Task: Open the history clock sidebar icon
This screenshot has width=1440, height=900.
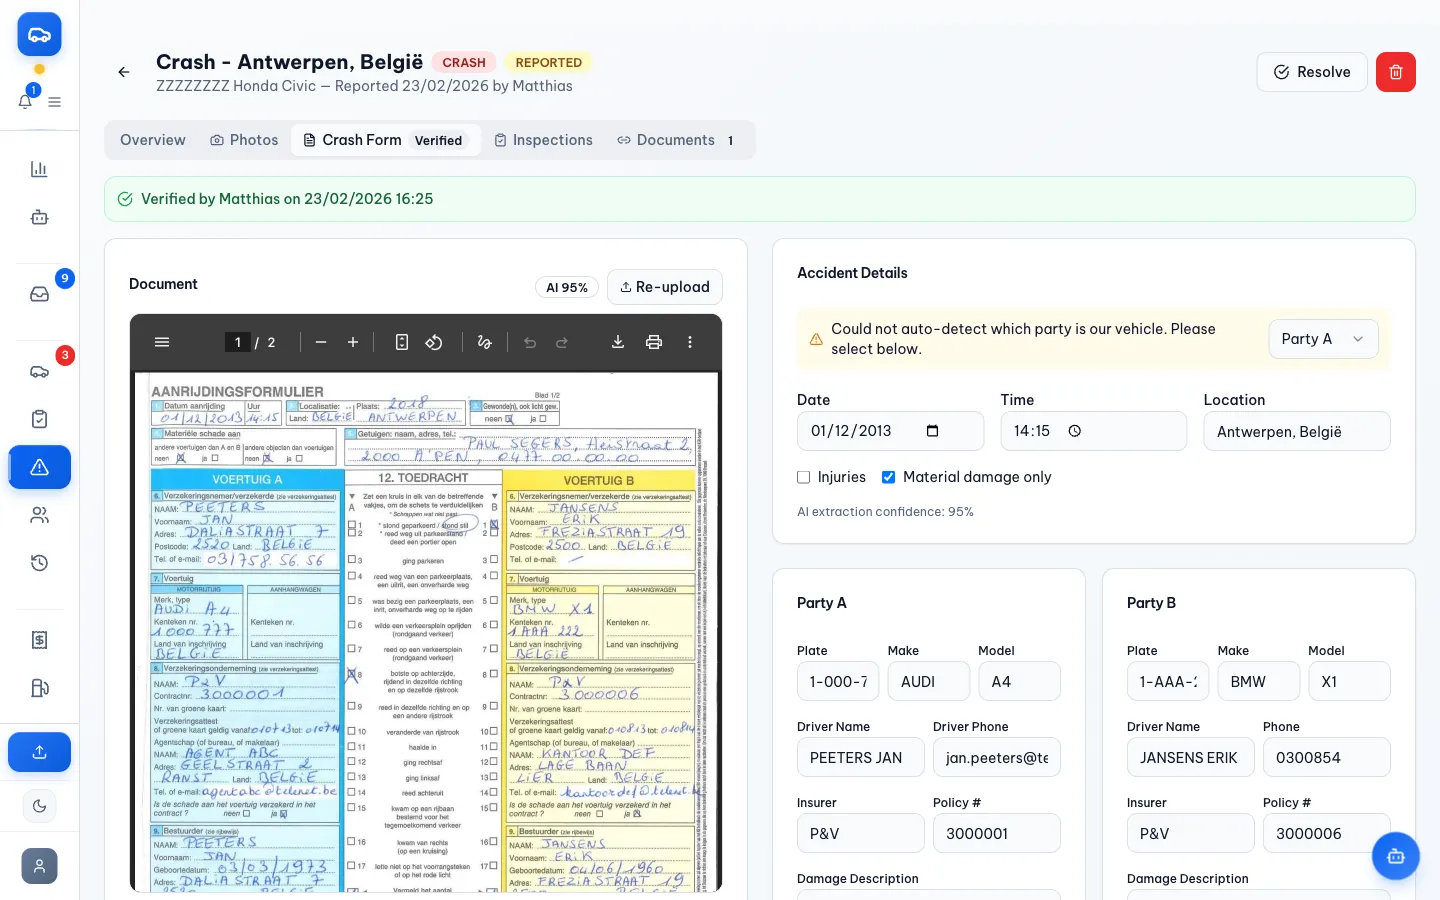Action: (39, 563)
